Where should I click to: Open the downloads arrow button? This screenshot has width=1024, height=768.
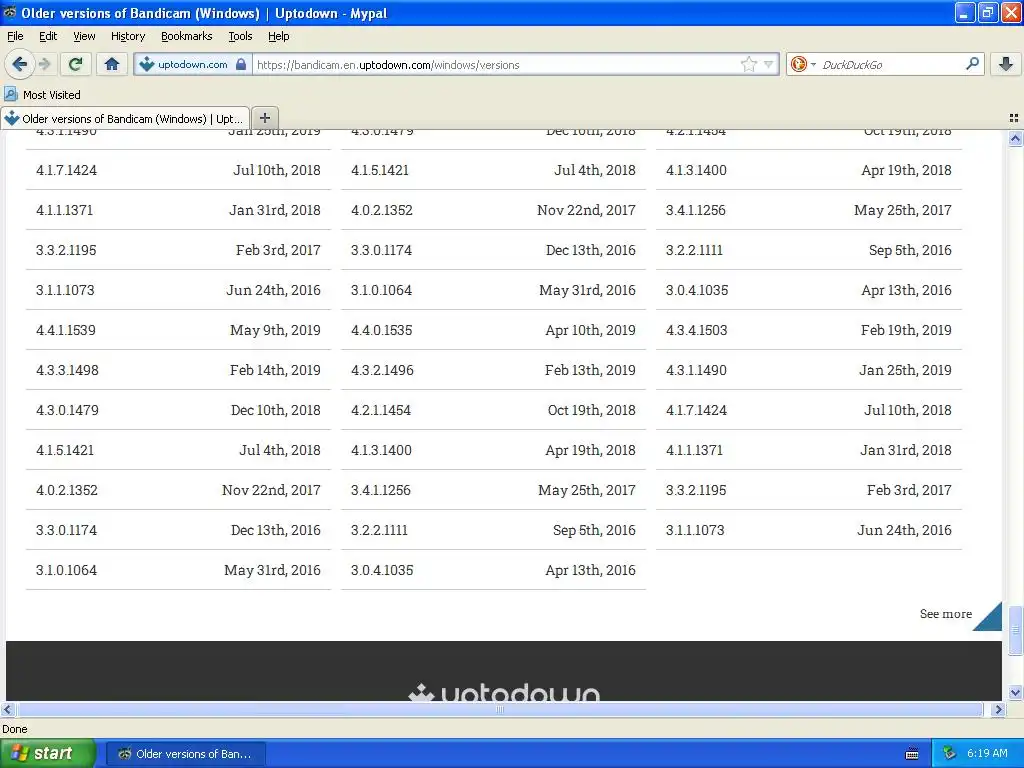point(1006,64)
